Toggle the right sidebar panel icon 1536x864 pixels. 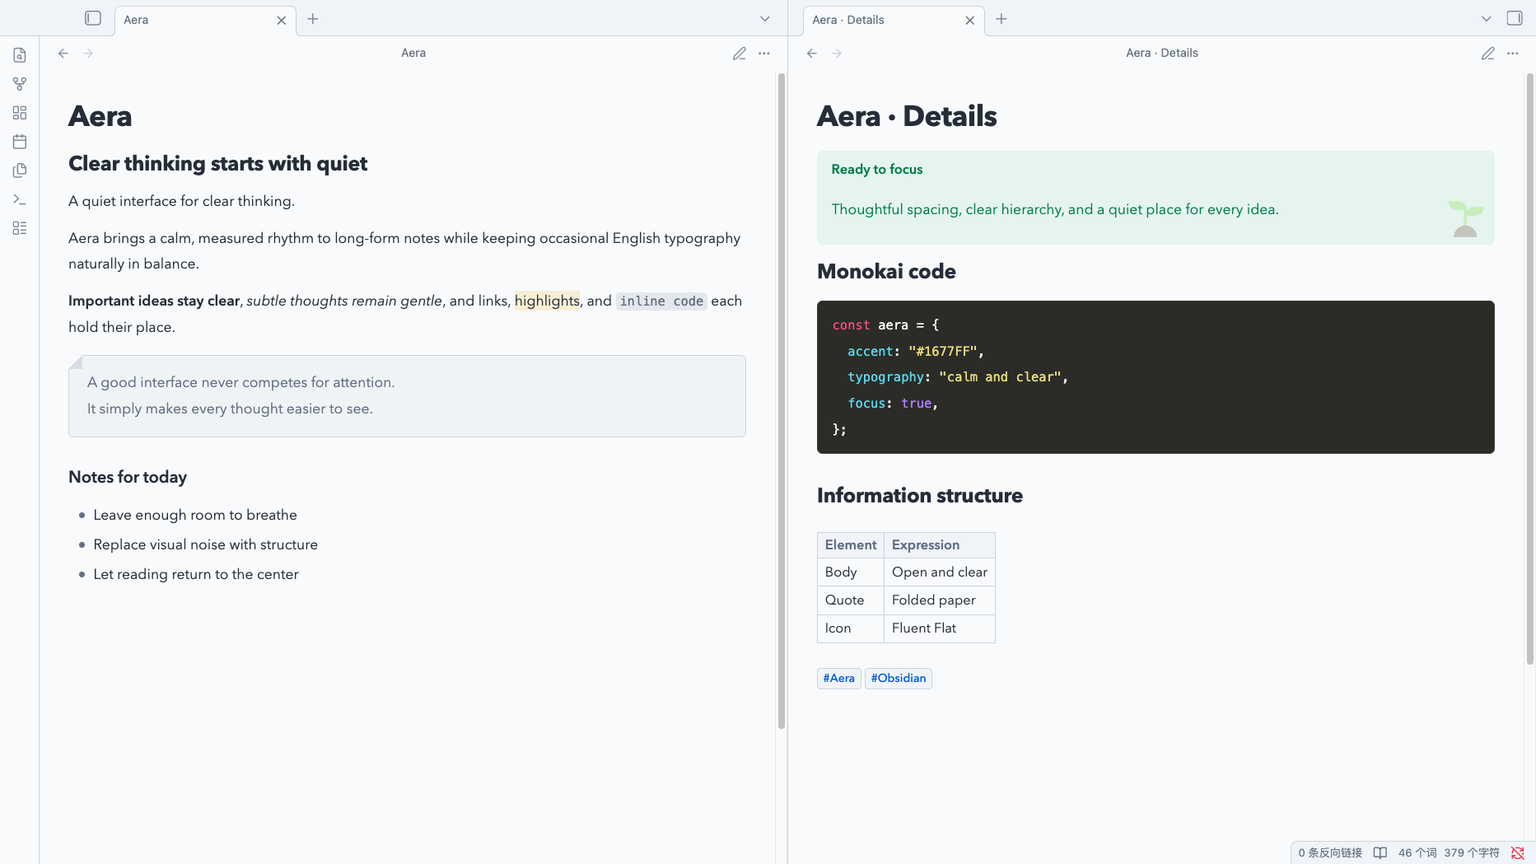point(1514,18)
